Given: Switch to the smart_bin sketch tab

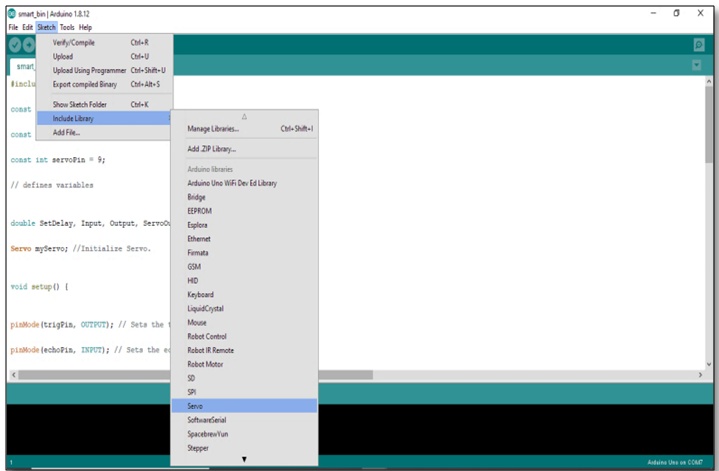Looking at the screenshot, I should click(x=24, y=67).
